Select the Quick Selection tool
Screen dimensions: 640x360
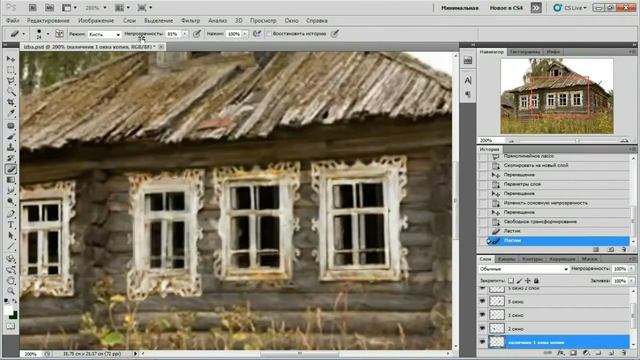[11, 92]
